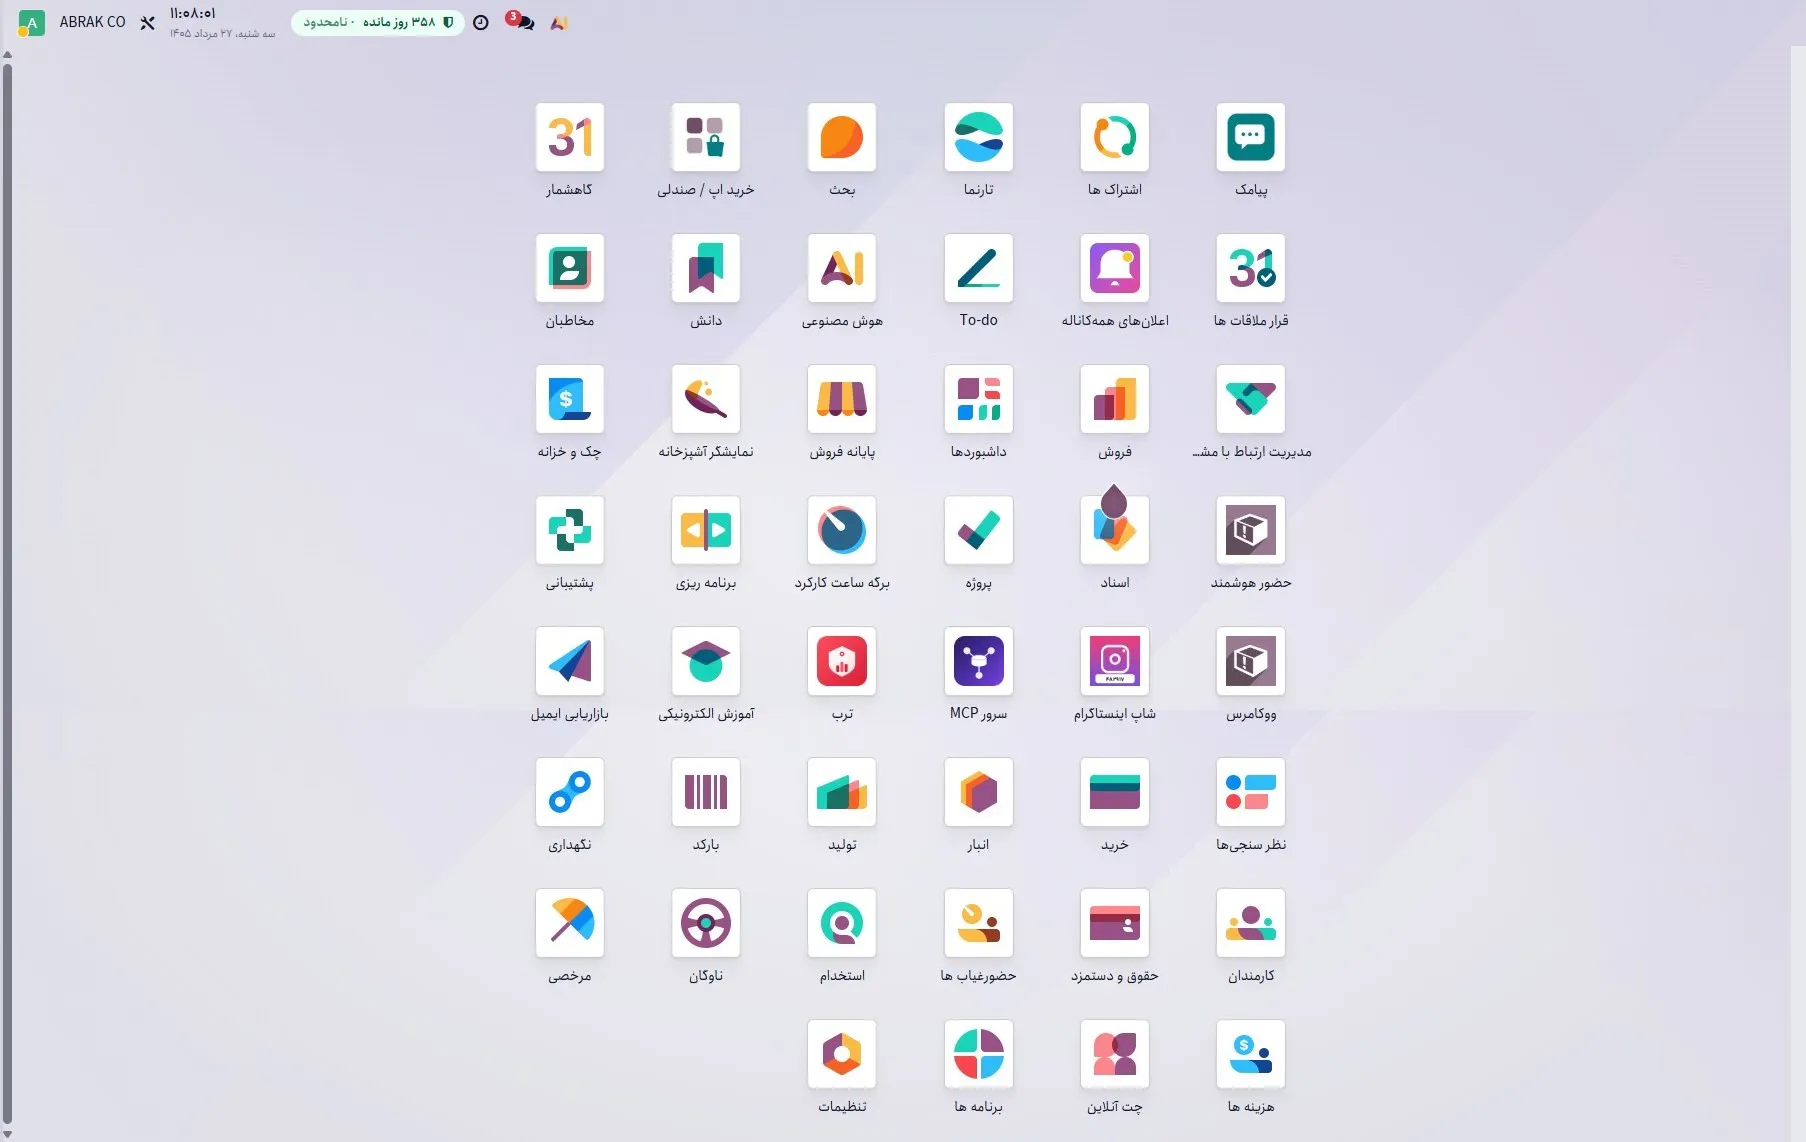Click the AI assistant icon in top bar
The width and height of the screenshot is (1806, 1142).
point(559,23)
